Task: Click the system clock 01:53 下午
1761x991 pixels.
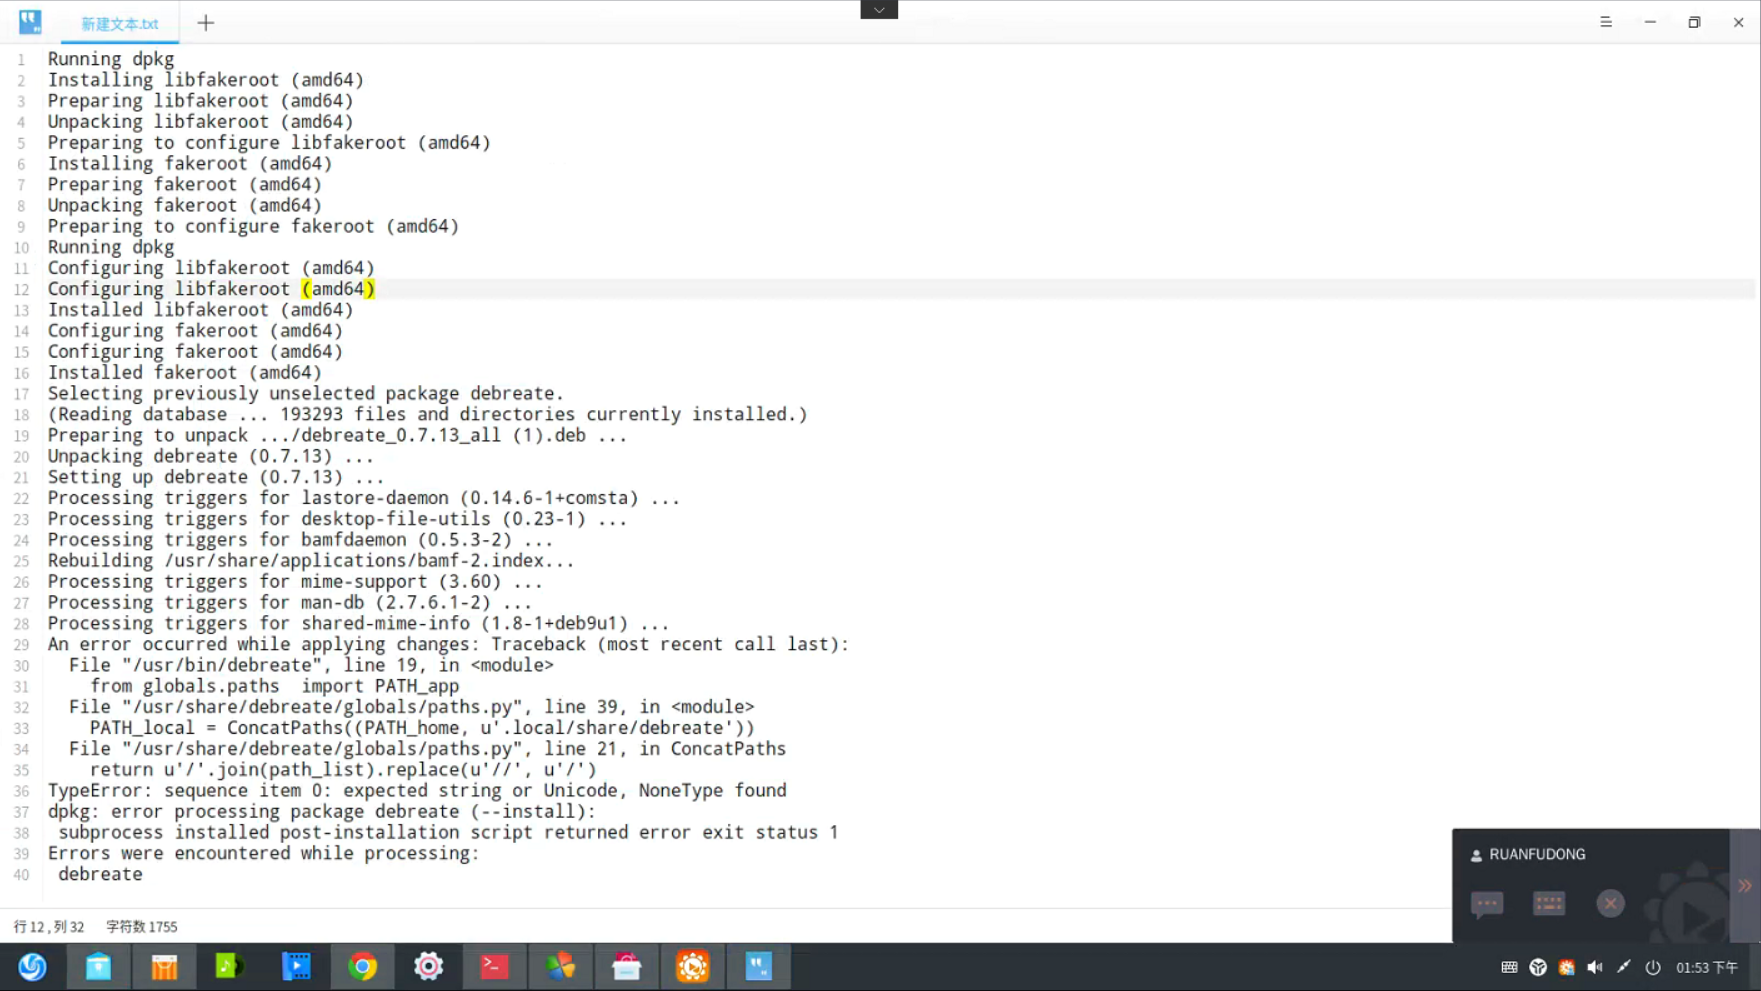Action: coord(1707,968)
